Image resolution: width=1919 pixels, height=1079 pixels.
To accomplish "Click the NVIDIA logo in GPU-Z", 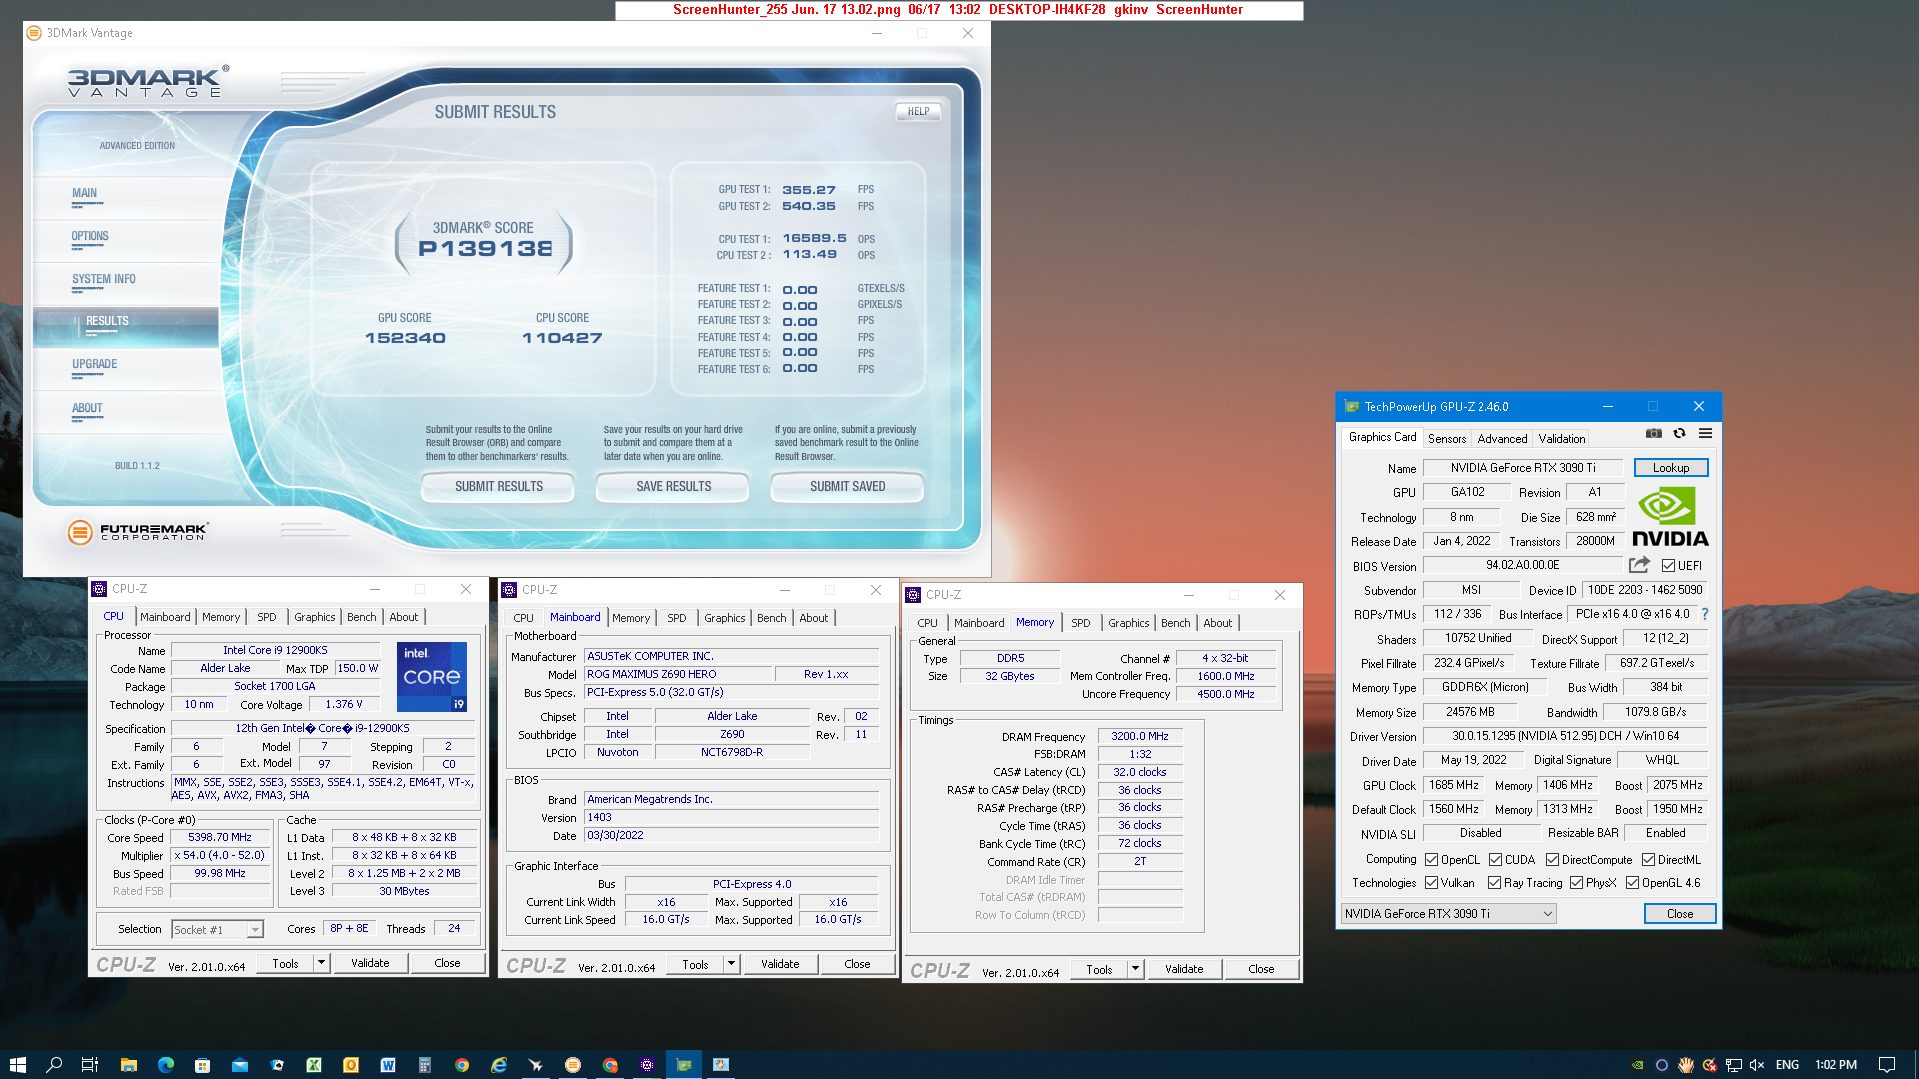I will [1670, 516].
